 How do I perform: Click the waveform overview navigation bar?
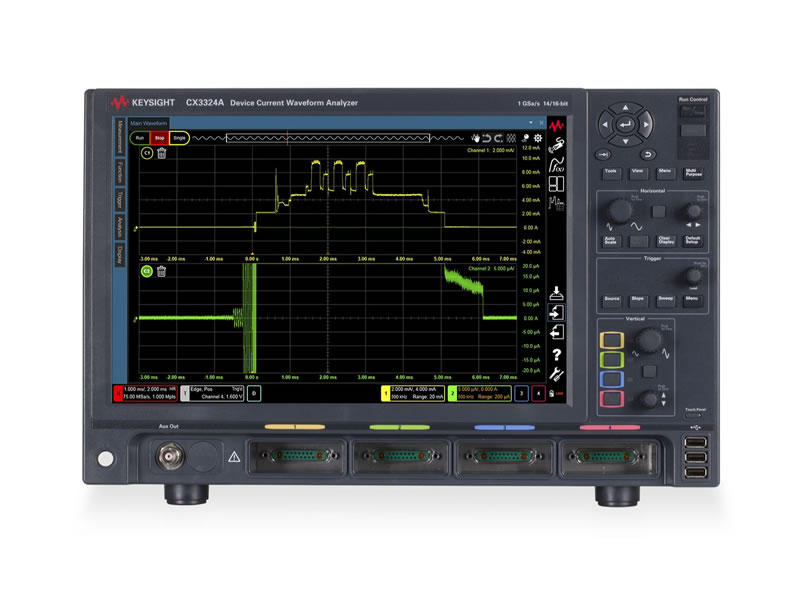pyautogui.click(x=328, y=138)
